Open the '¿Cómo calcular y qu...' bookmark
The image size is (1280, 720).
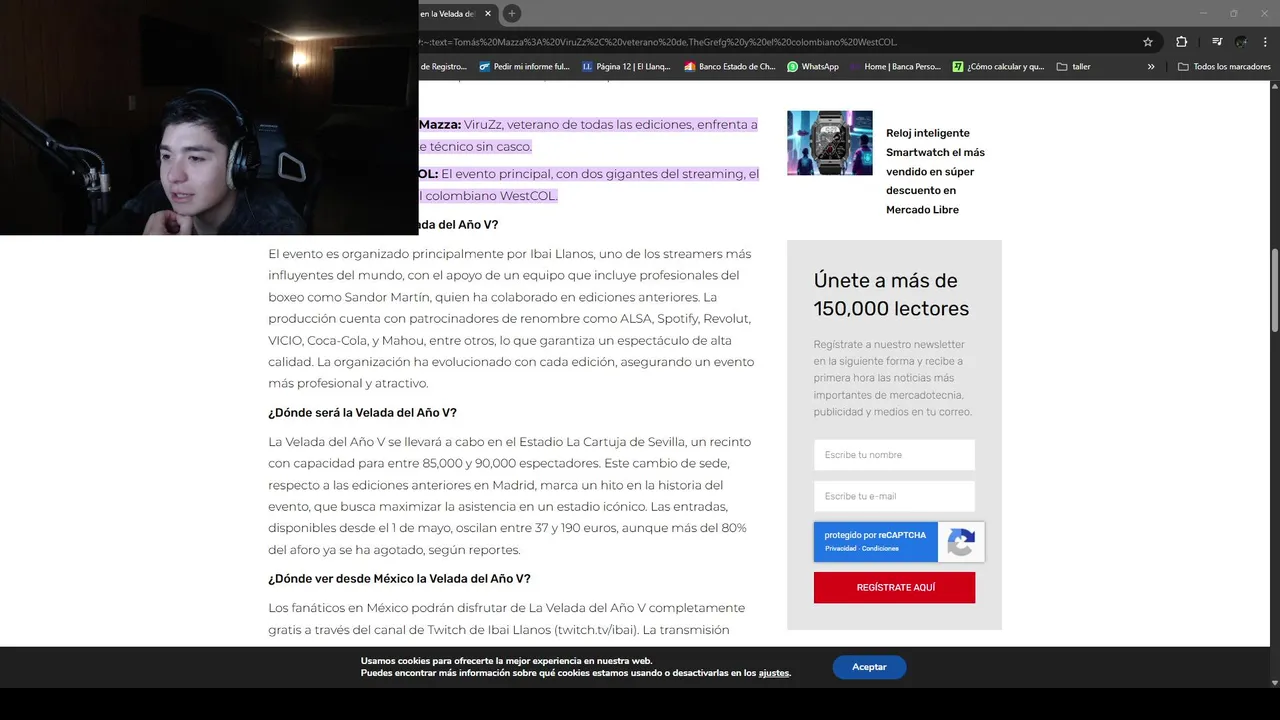998,67
